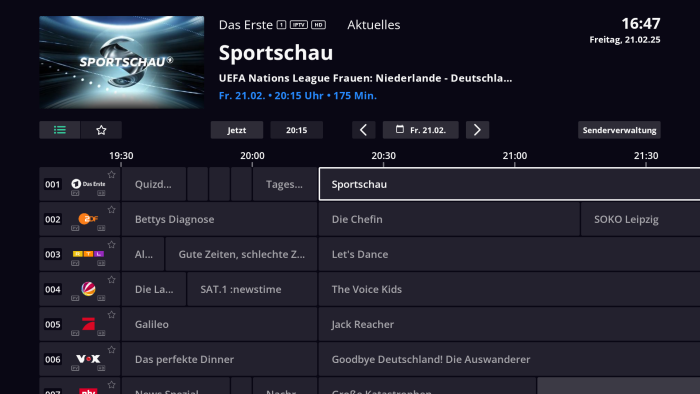Viewport: 700px width, 394px height.
Task: Click the HD badge beside Das Erste
Action: [318, 25]
